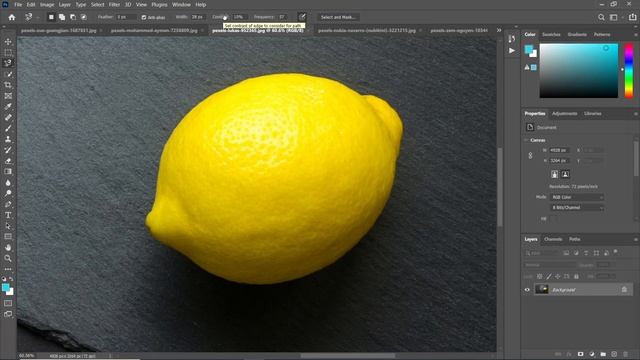Viewport: 640px width, 360px height.
Task: Open the Libraries tab
Action: tap(593, 114)
